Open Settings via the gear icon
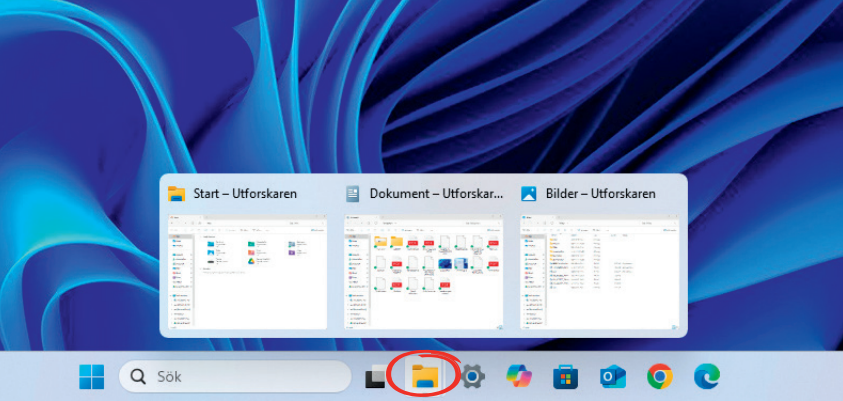This screenshot has width=843, height=401. [x=472, y=377]
